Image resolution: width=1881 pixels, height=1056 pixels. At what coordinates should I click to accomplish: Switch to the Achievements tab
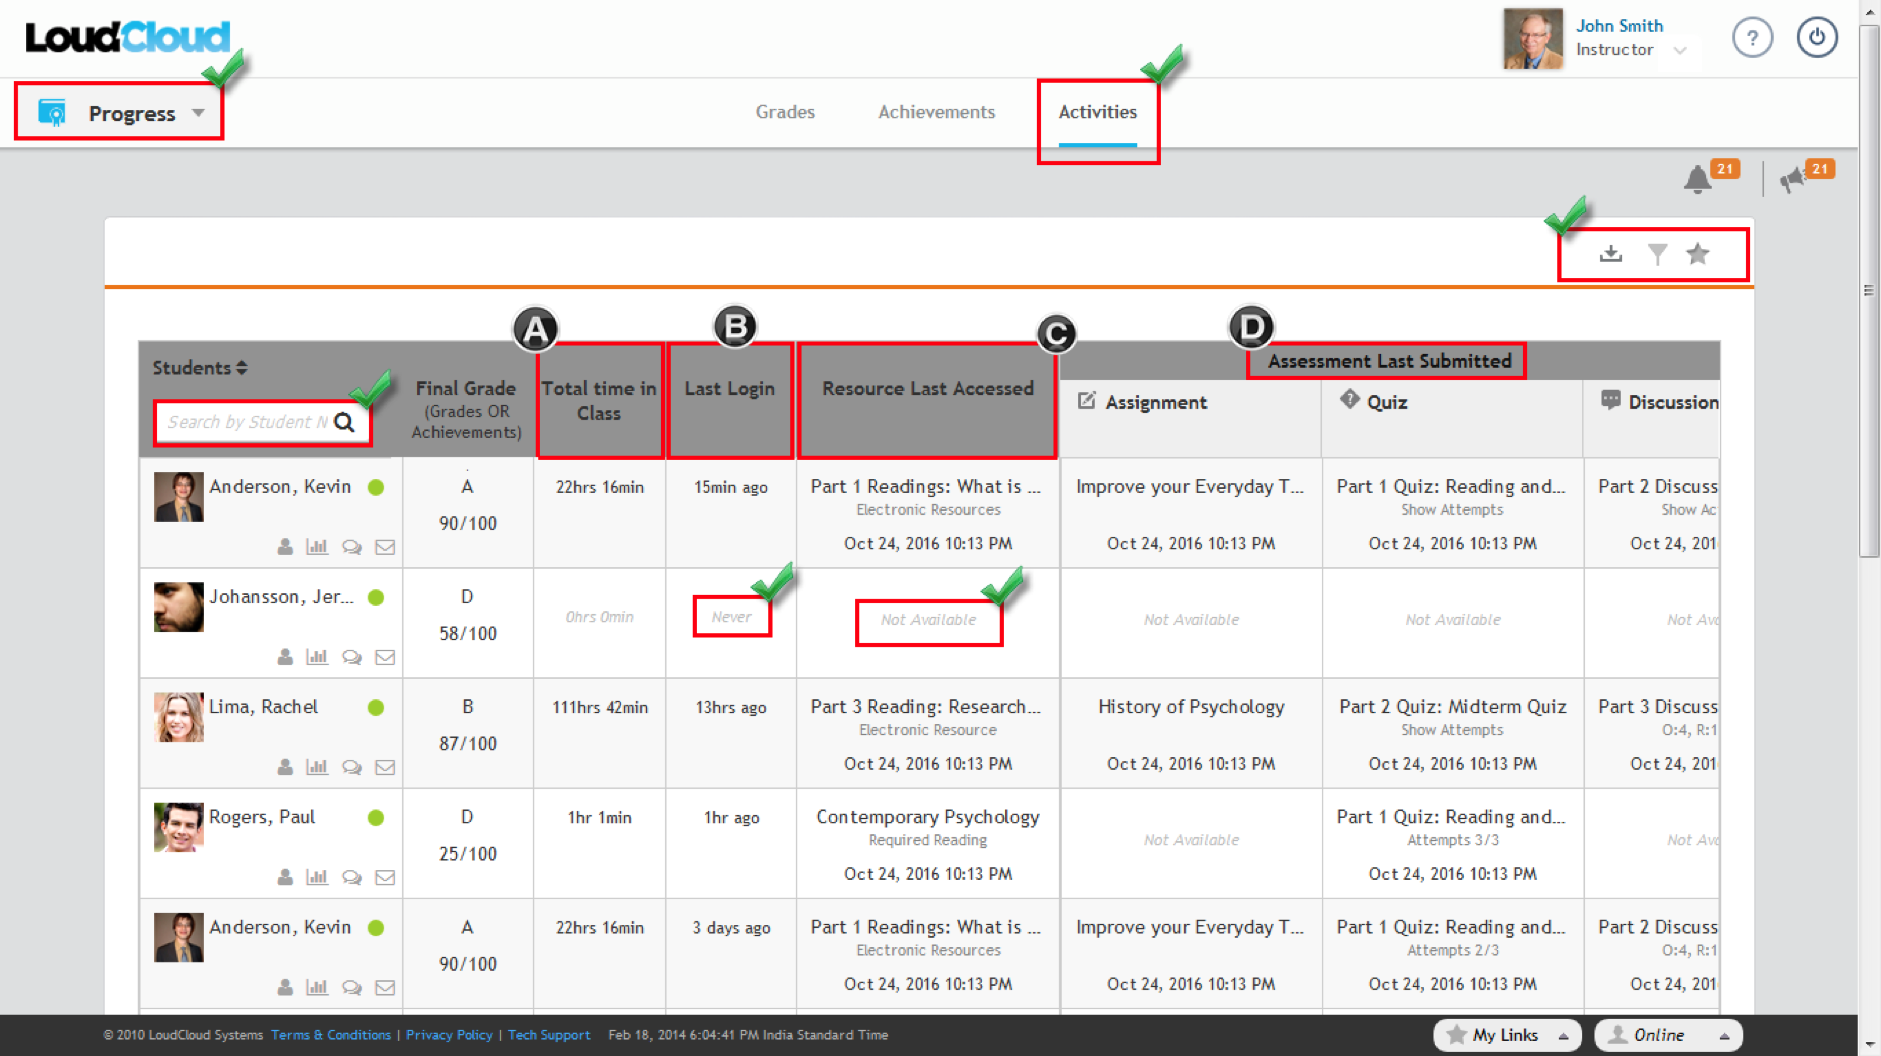point(936,112)
